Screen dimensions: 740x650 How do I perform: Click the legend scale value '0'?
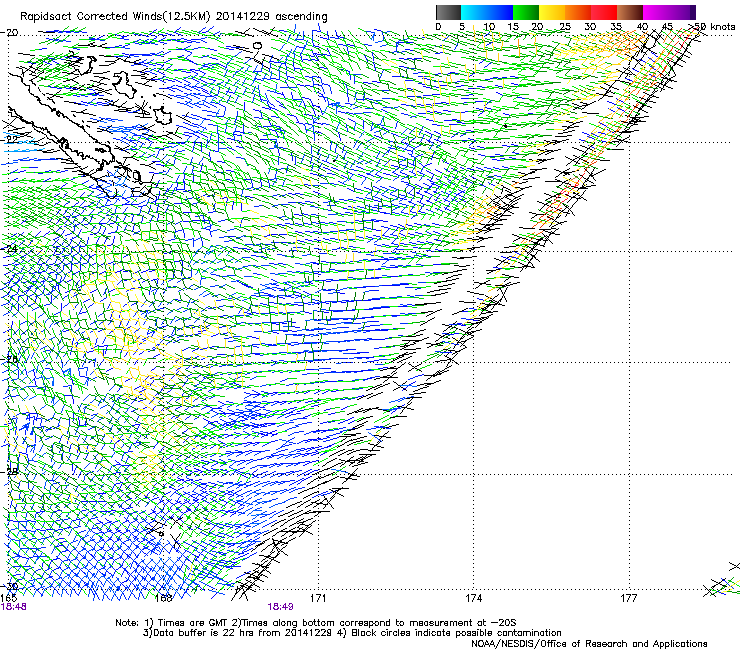(x=438, y=27)
